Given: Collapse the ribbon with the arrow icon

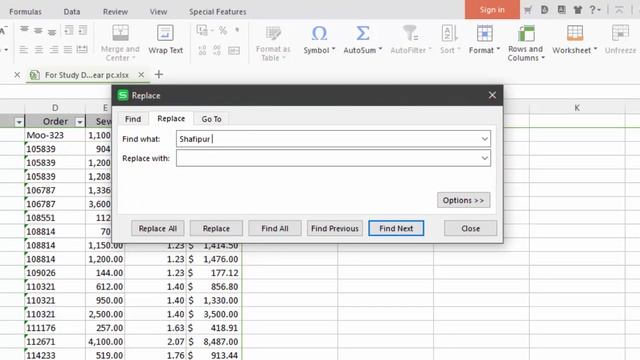Looking at the screenshot, I should 619,10.
